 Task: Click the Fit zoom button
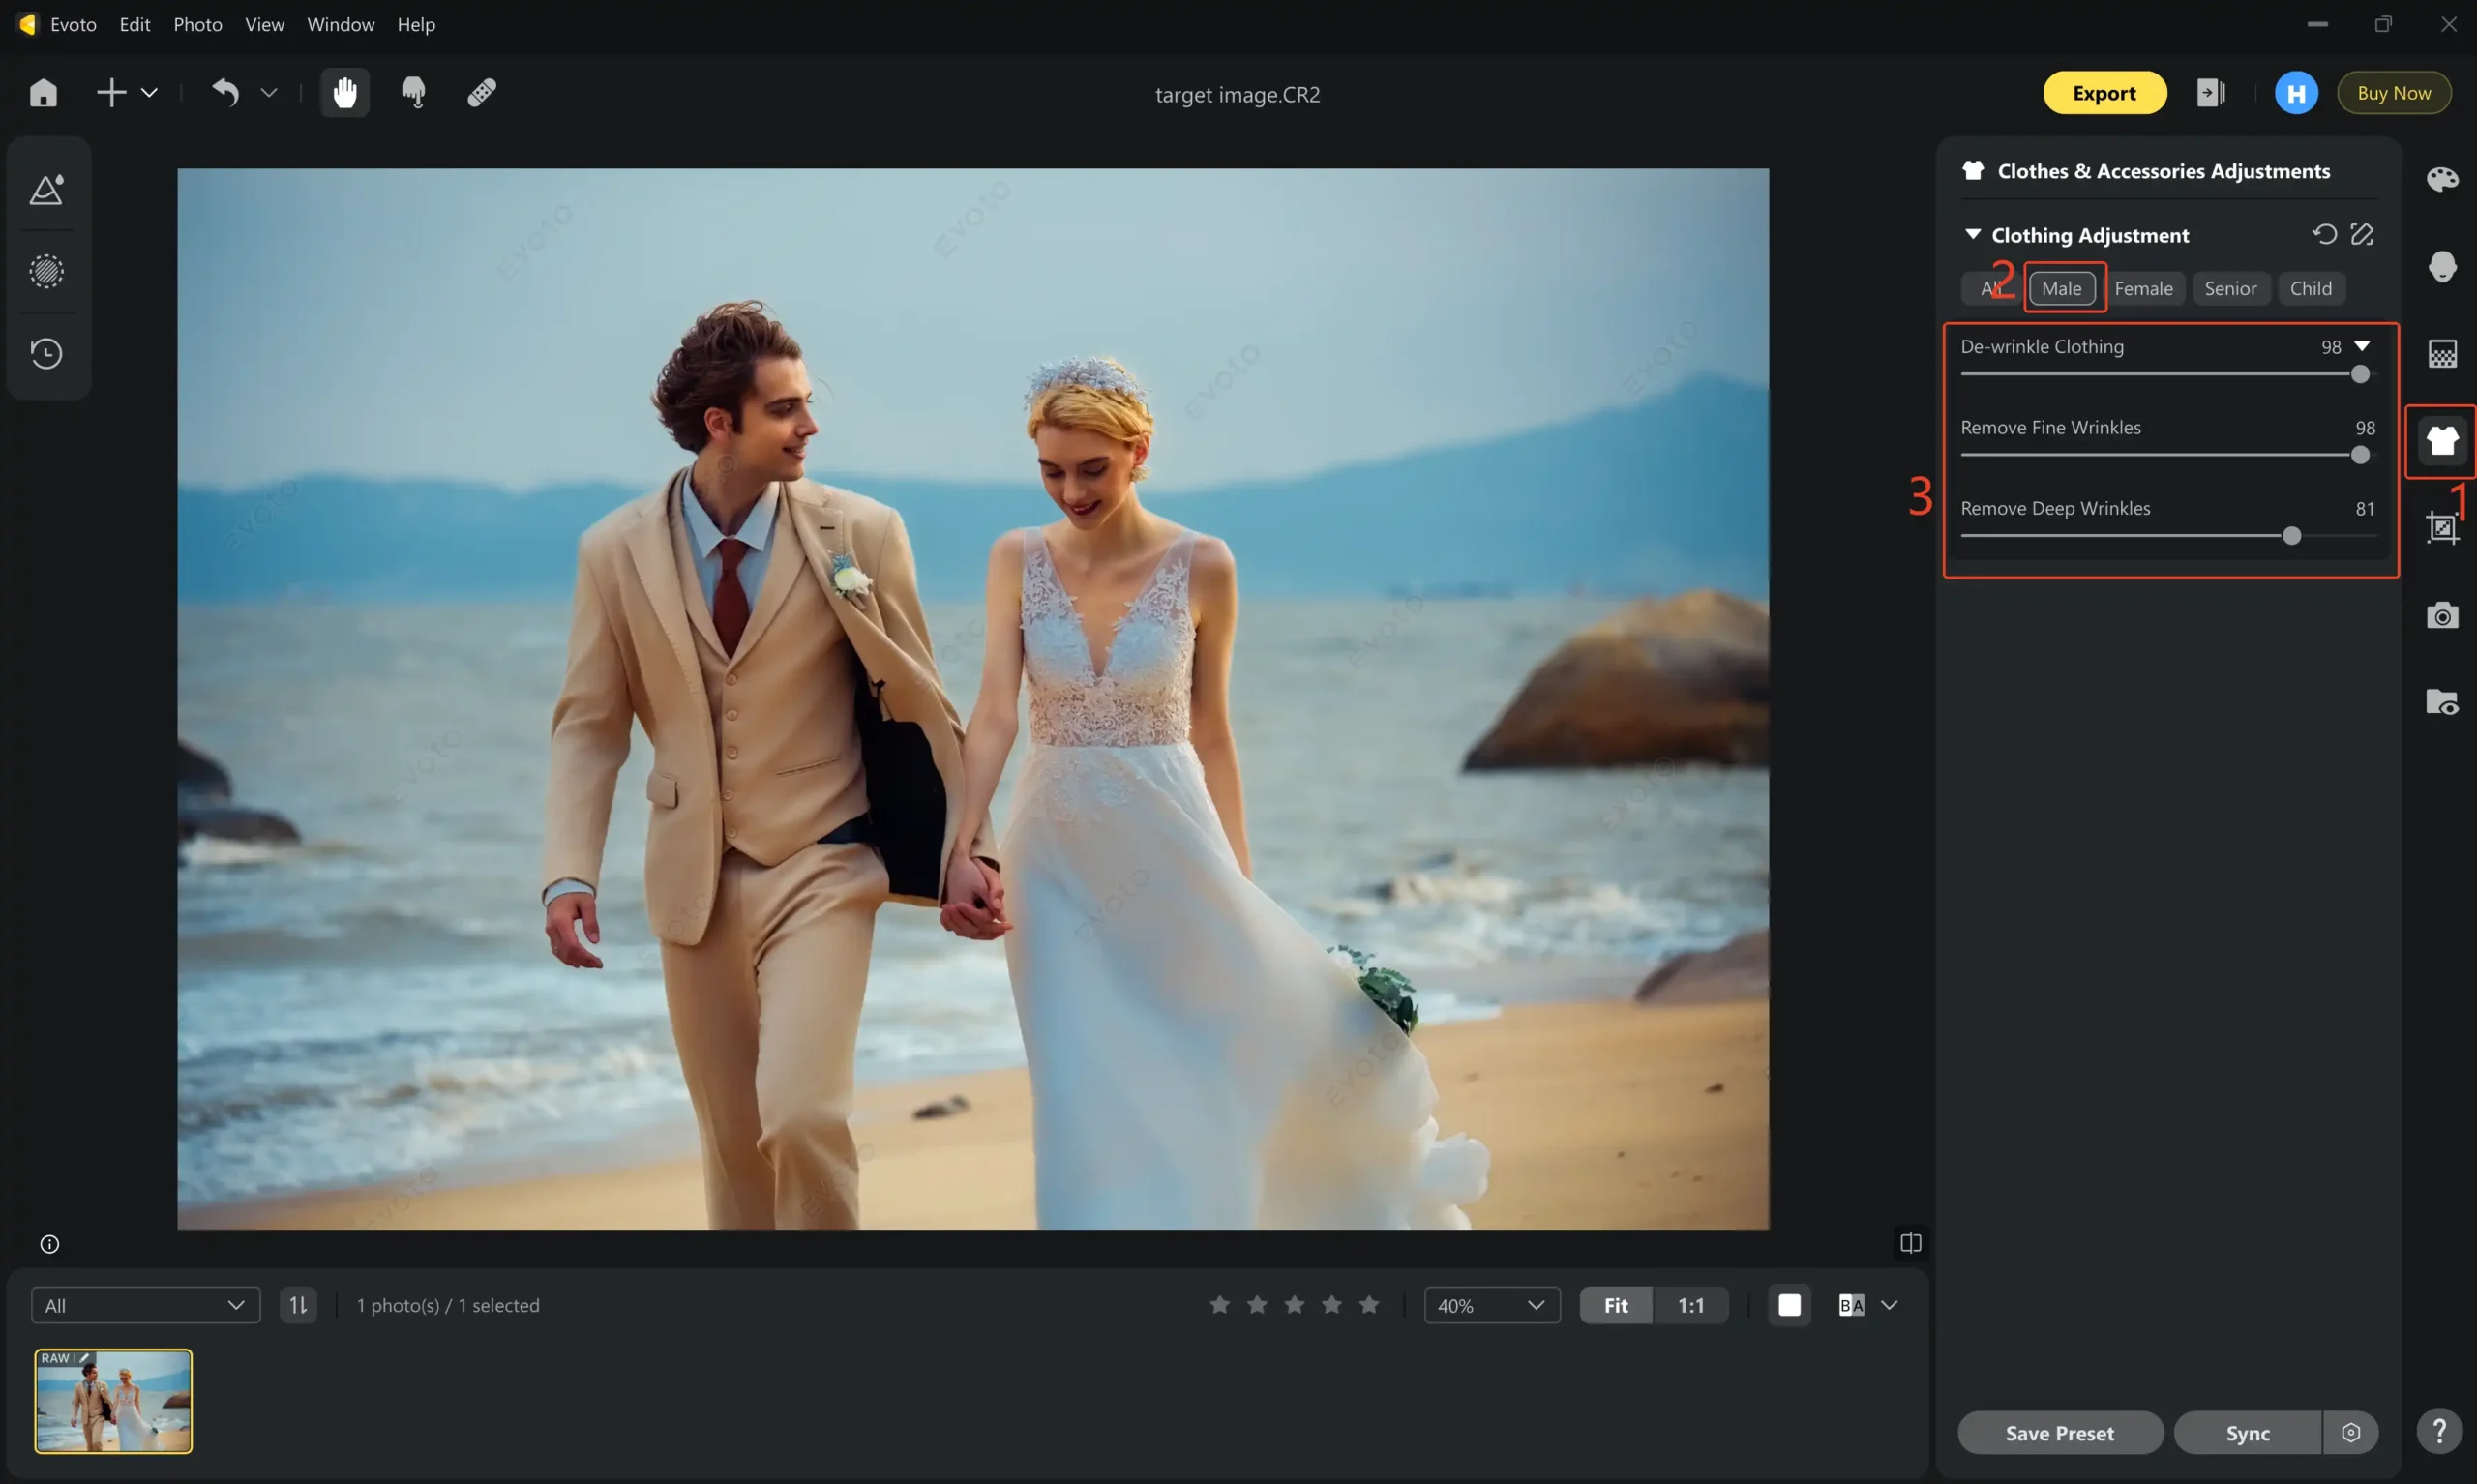coord(1615,1305)
